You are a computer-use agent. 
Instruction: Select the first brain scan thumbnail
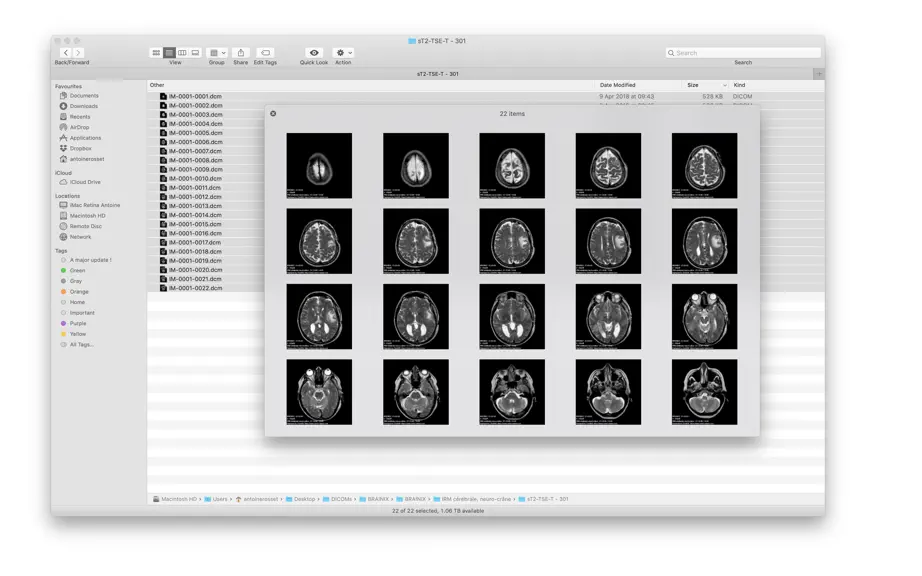coord(319,166)
